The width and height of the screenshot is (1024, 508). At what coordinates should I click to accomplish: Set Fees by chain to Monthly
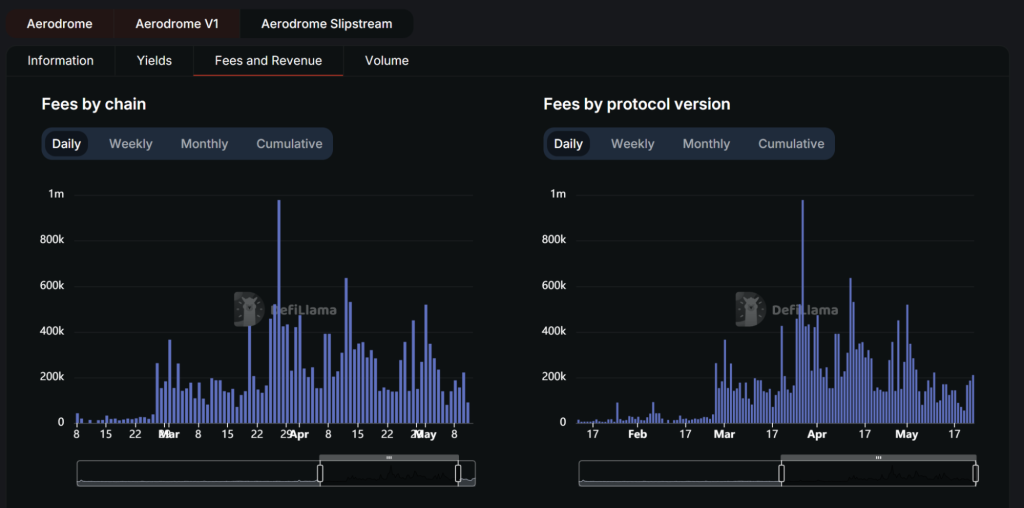[x=204, y=144]
